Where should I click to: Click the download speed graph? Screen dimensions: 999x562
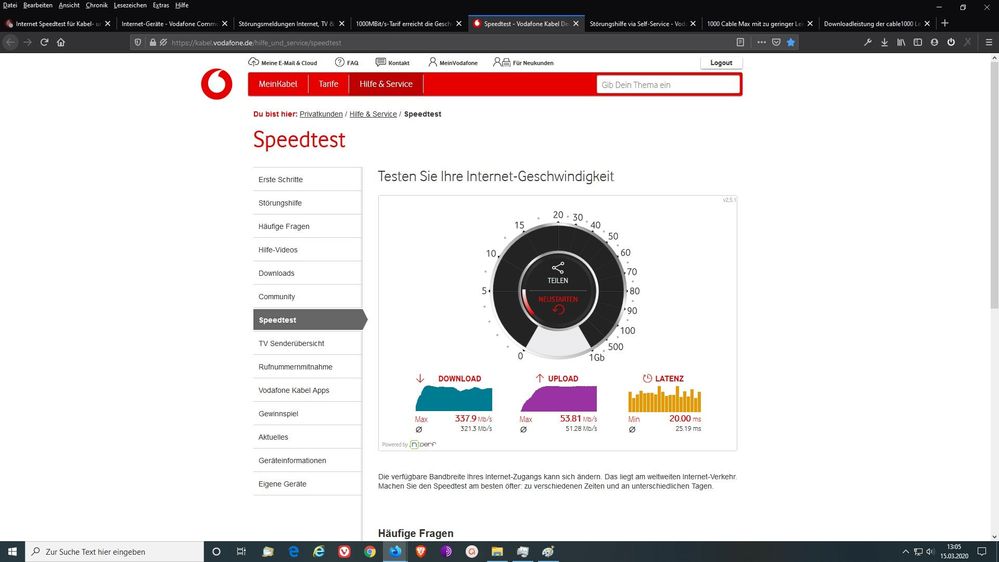[x=454, y=398]
